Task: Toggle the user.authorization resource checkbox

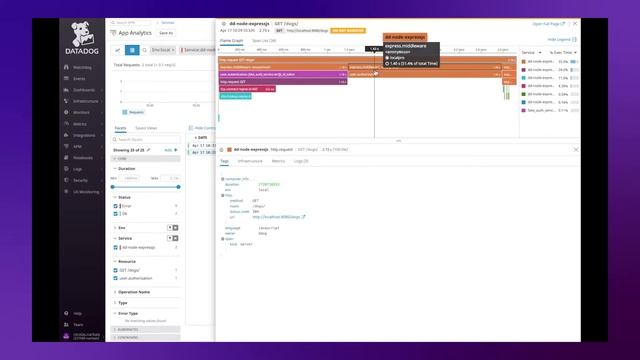Action: (x=116, y=278)
